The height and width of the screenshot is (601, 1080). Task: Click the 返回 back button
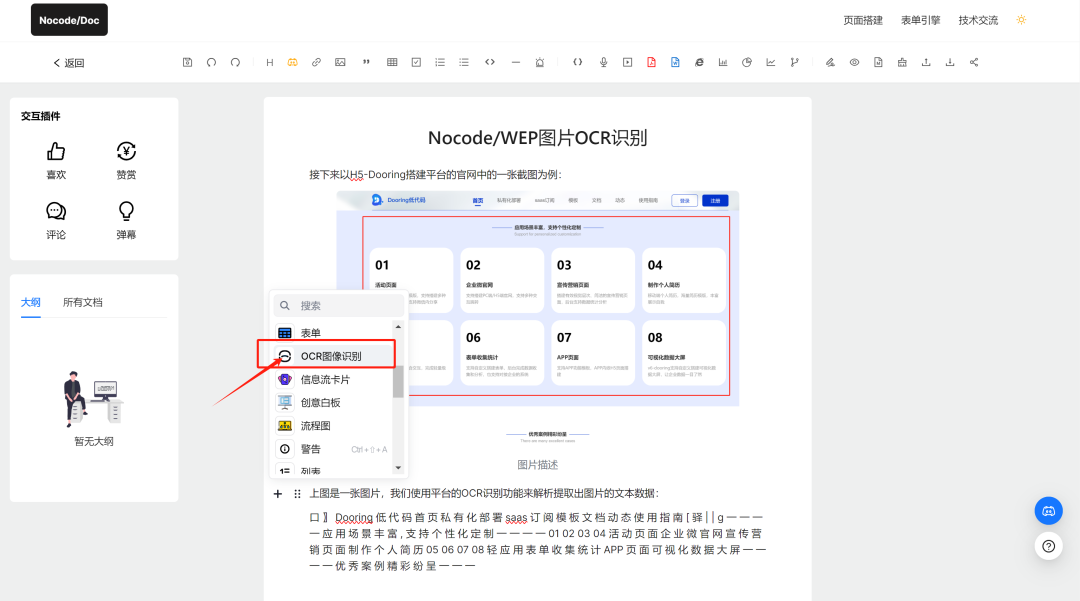(66, 62)
